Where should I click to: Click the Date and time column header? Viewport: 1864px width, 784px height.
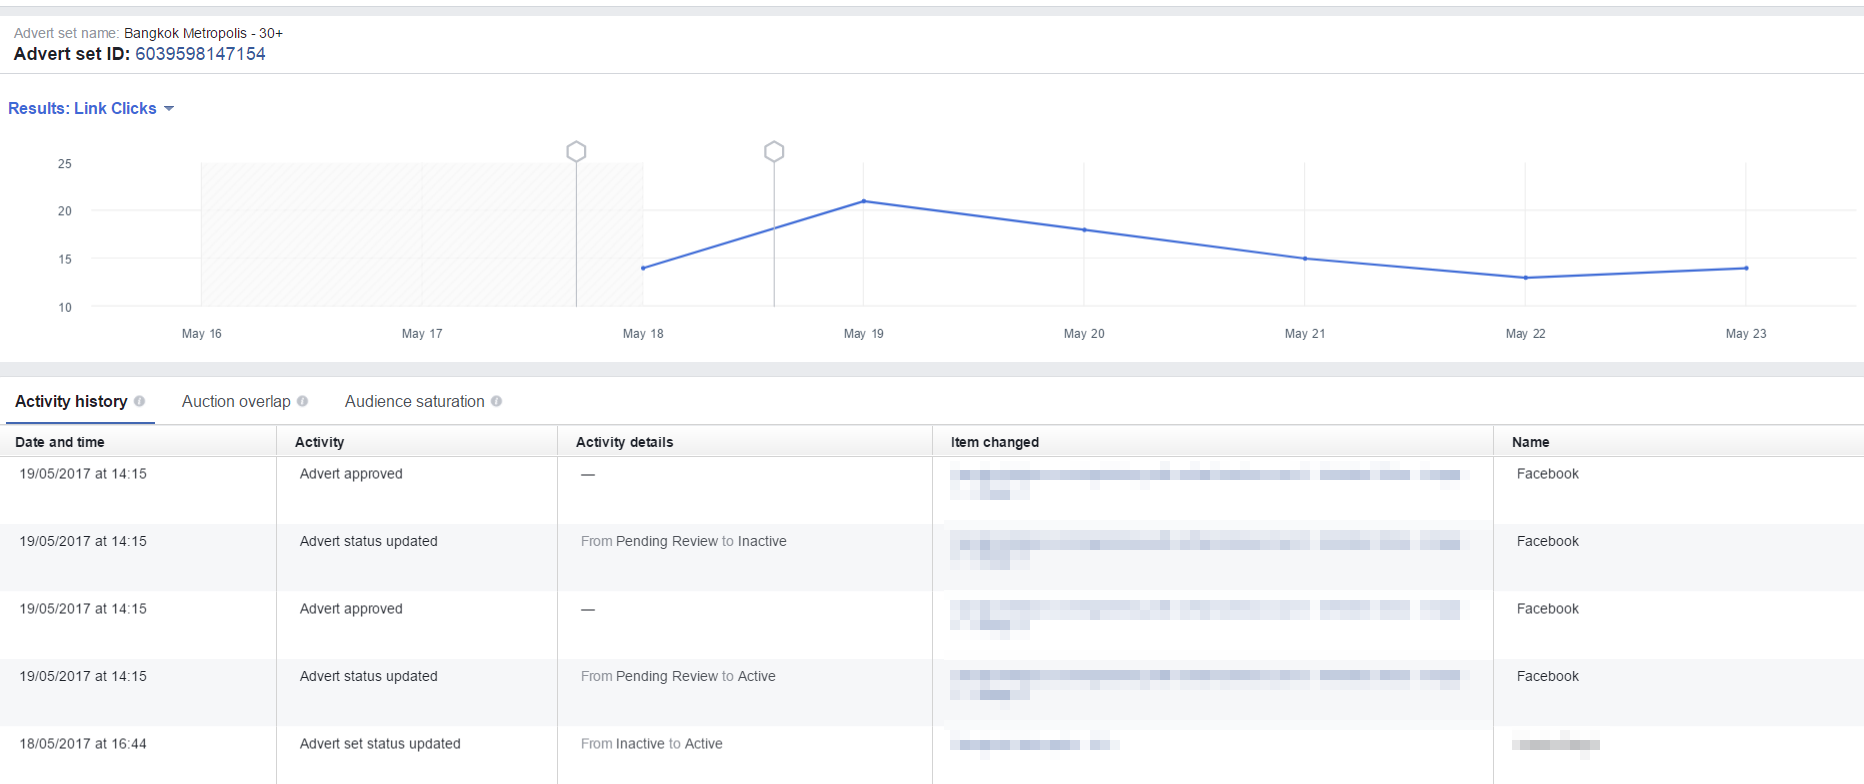click(x=60, y=442)
